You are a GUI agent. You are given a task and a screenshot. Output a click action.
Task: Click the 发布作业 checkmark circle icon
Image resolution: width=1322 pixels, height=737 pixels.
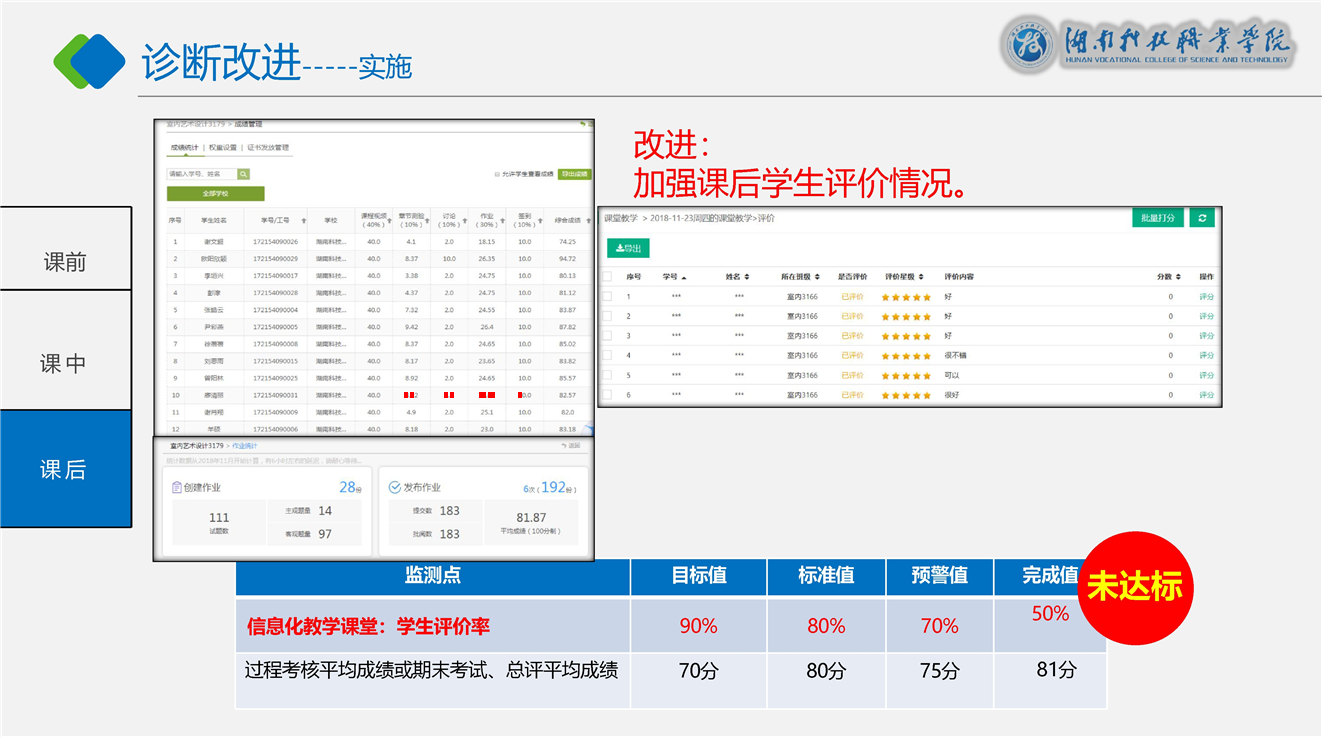click(394, 488)
